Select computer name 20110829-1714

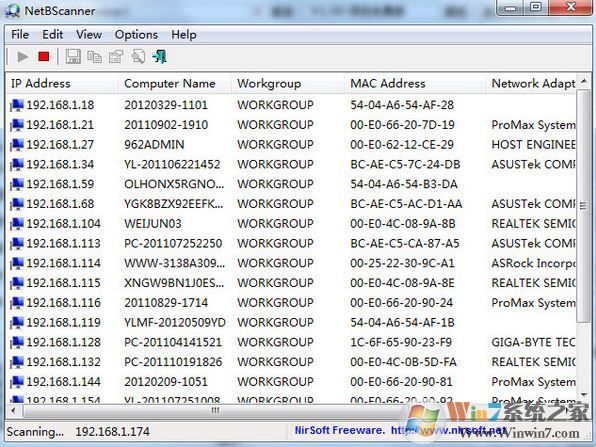click(166, 303)
